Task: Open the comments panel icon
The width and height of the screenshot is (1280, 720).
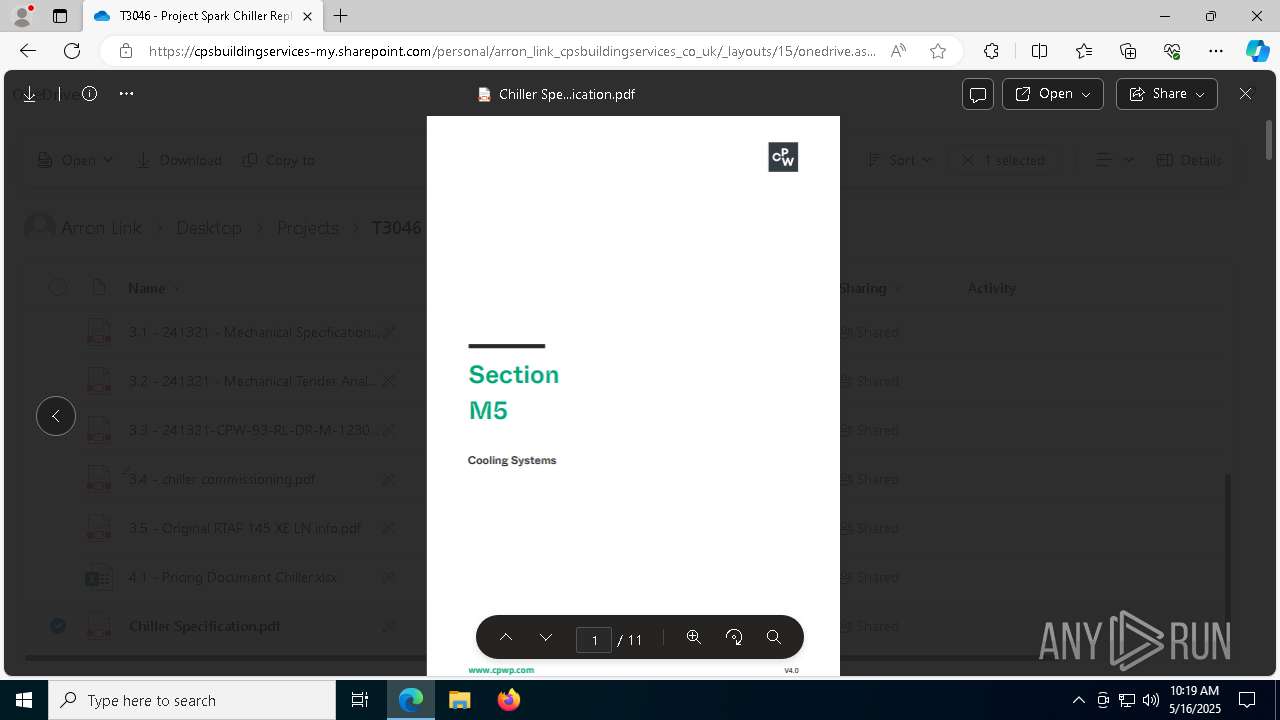Action: pos(978,94)
